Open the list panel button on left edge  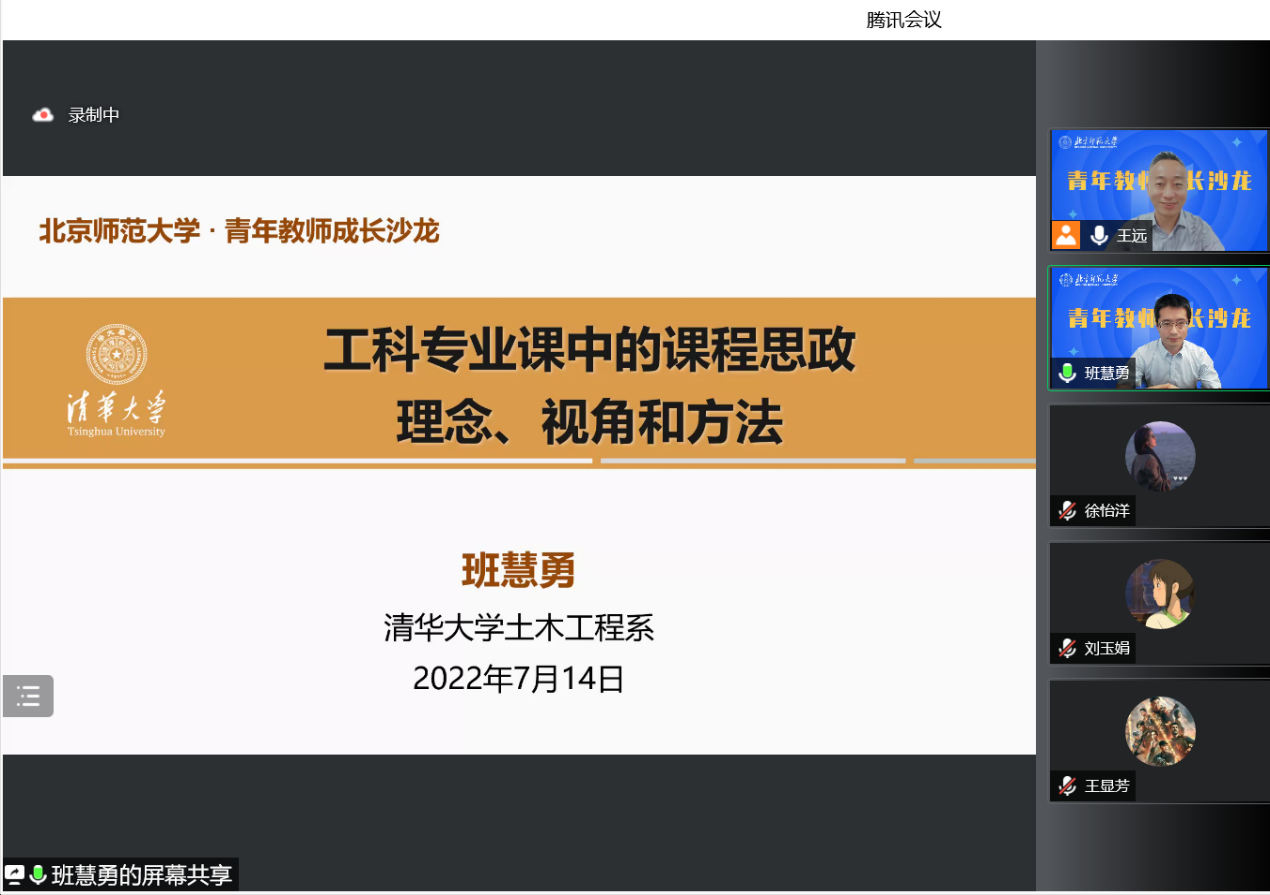pos(28,696)
